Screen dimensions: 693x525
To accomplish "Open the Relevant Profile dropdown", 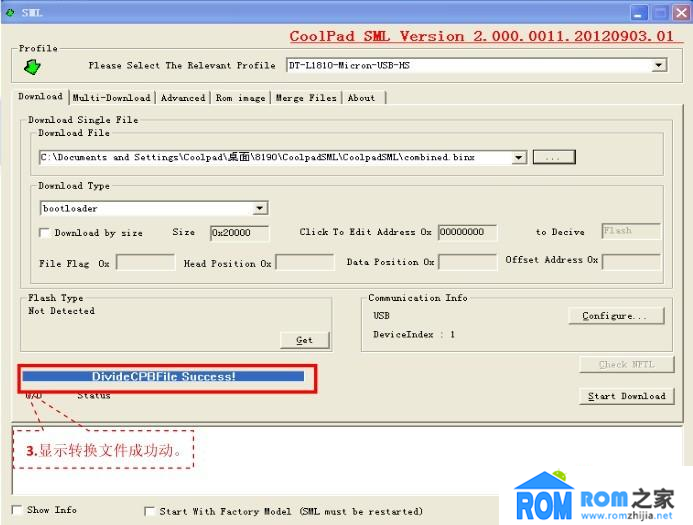I will coord(659,65).
